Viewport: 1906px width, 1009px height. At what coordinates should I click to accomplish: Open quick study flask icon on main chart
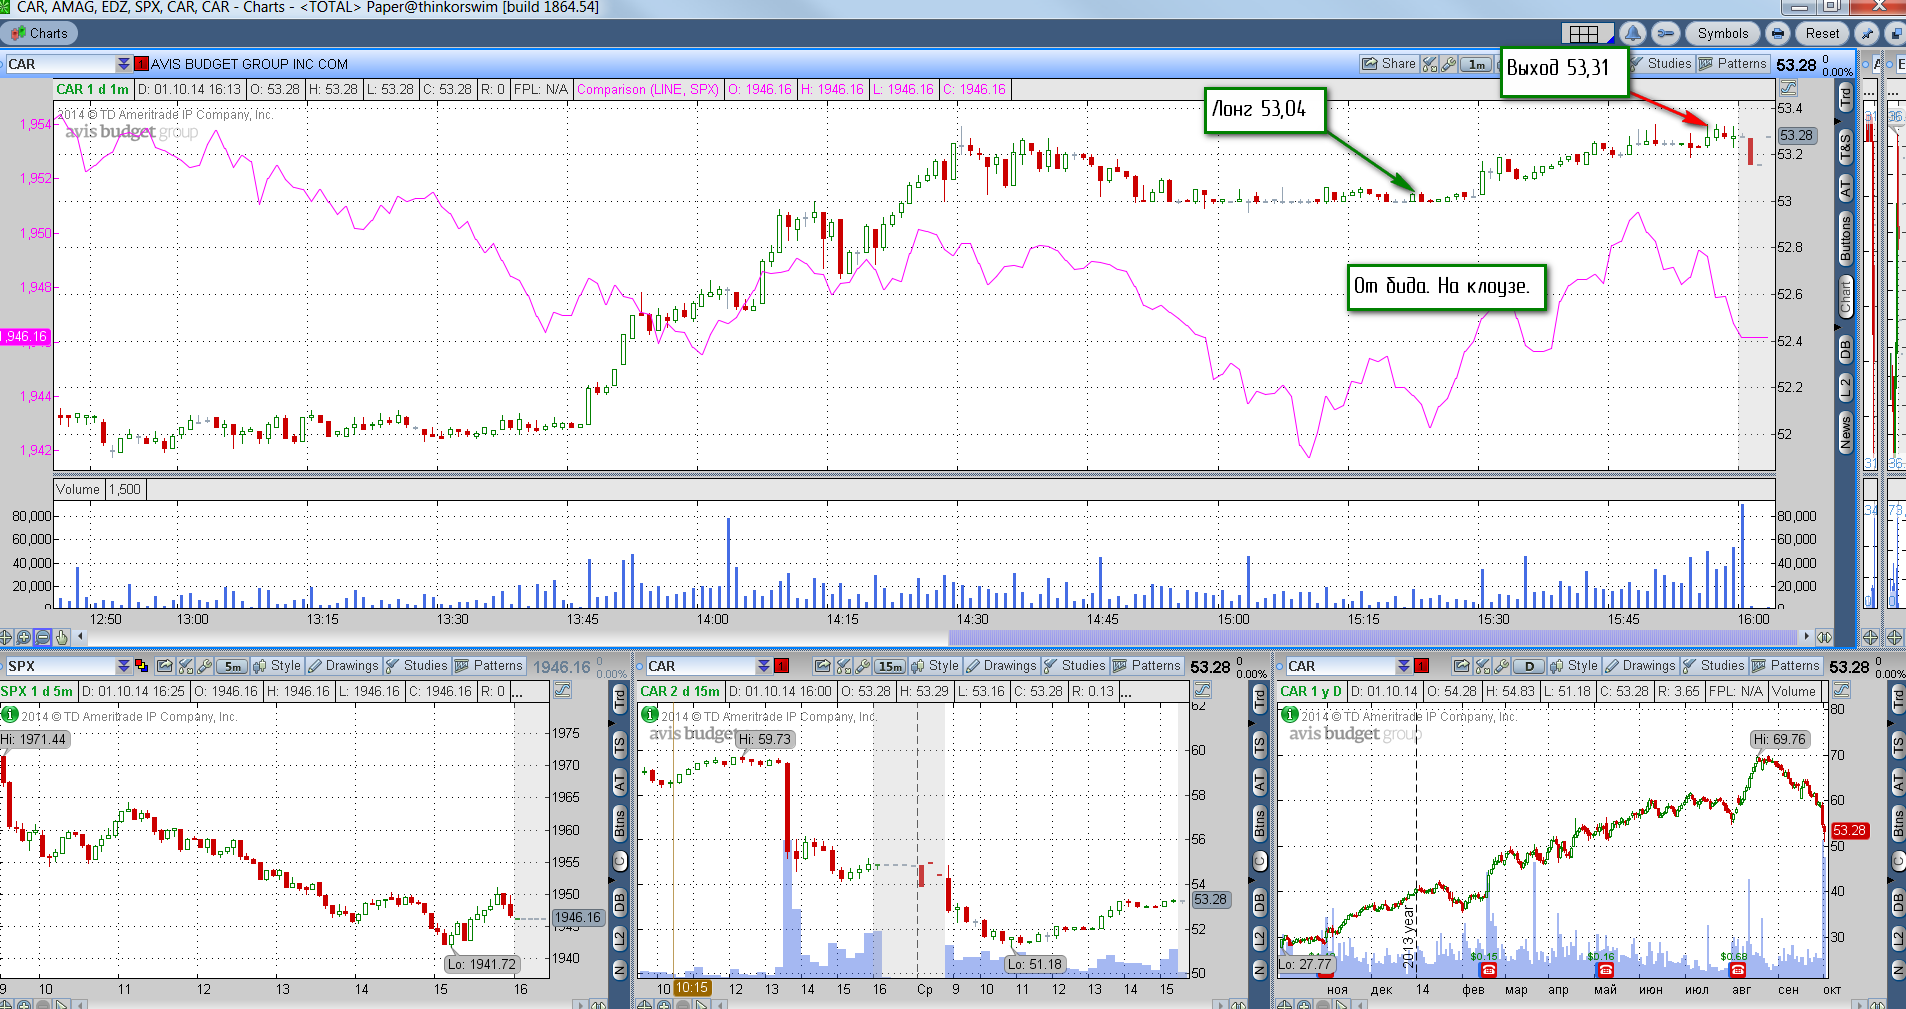pos(1430,64)
